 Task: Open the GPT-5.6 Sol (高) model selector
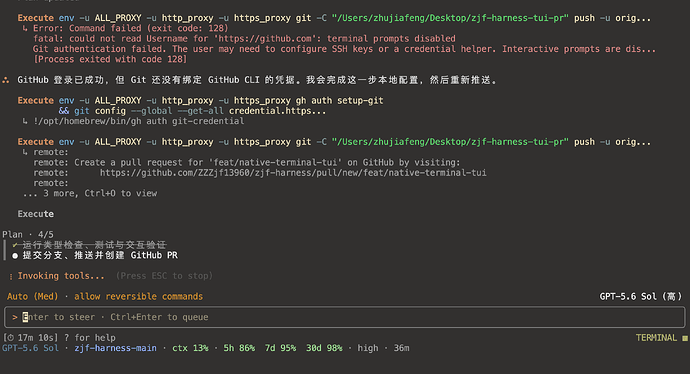coord(640,297)
